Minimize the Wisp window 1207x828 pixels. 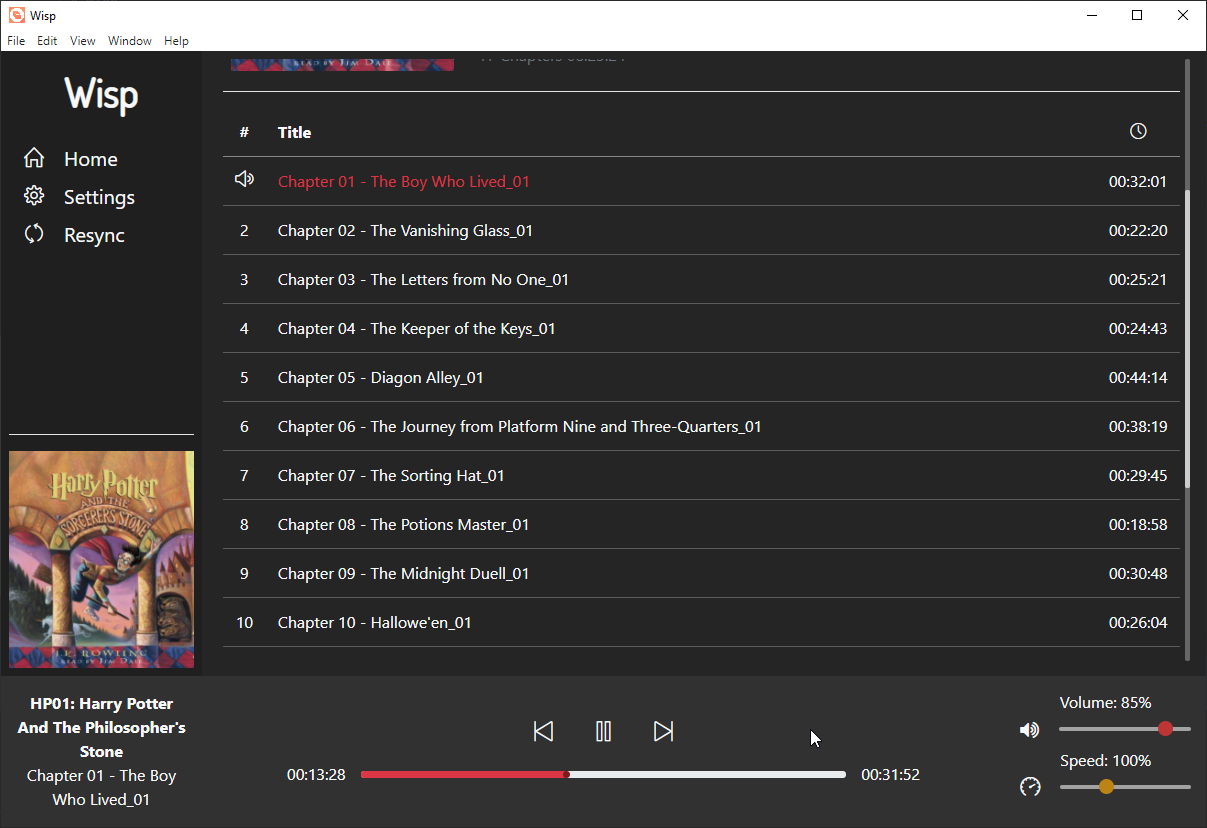click(x=1091, y=15)
